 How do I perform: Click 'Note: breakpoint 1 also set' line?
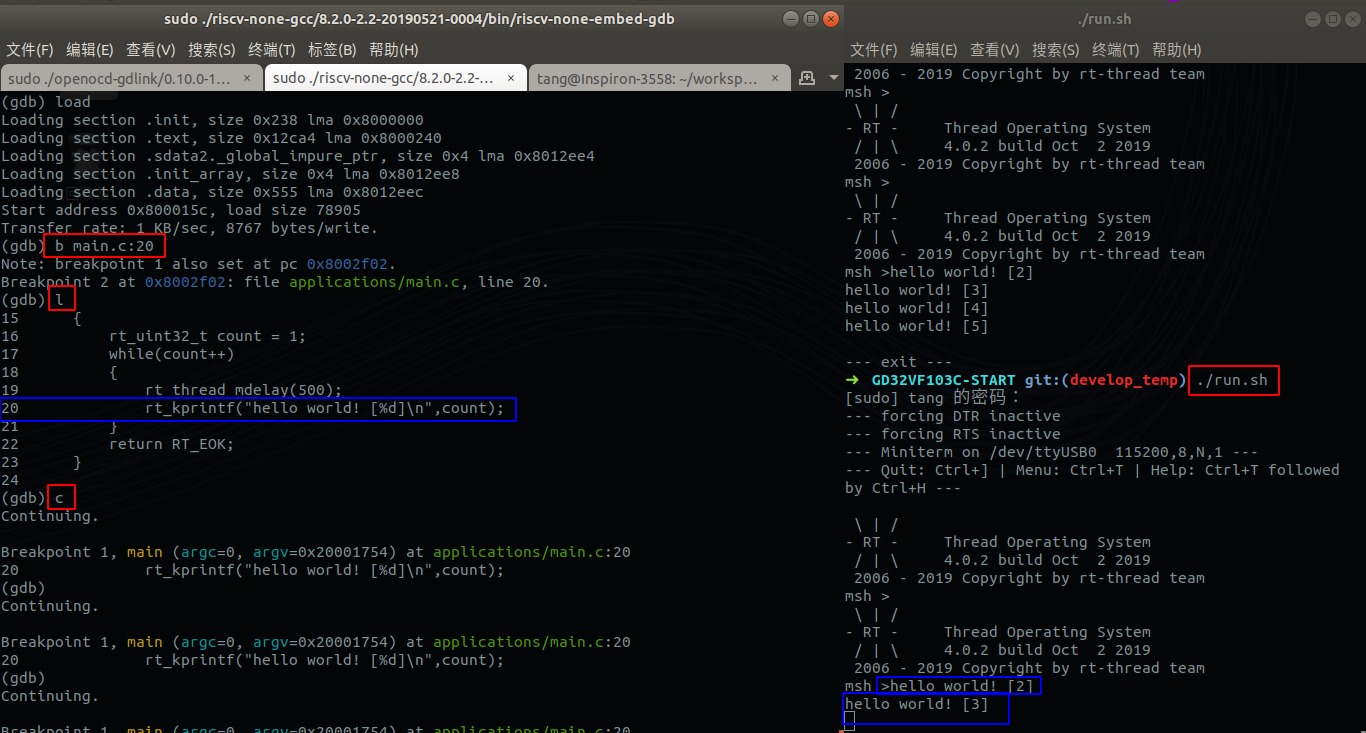[x=198, y=264]
